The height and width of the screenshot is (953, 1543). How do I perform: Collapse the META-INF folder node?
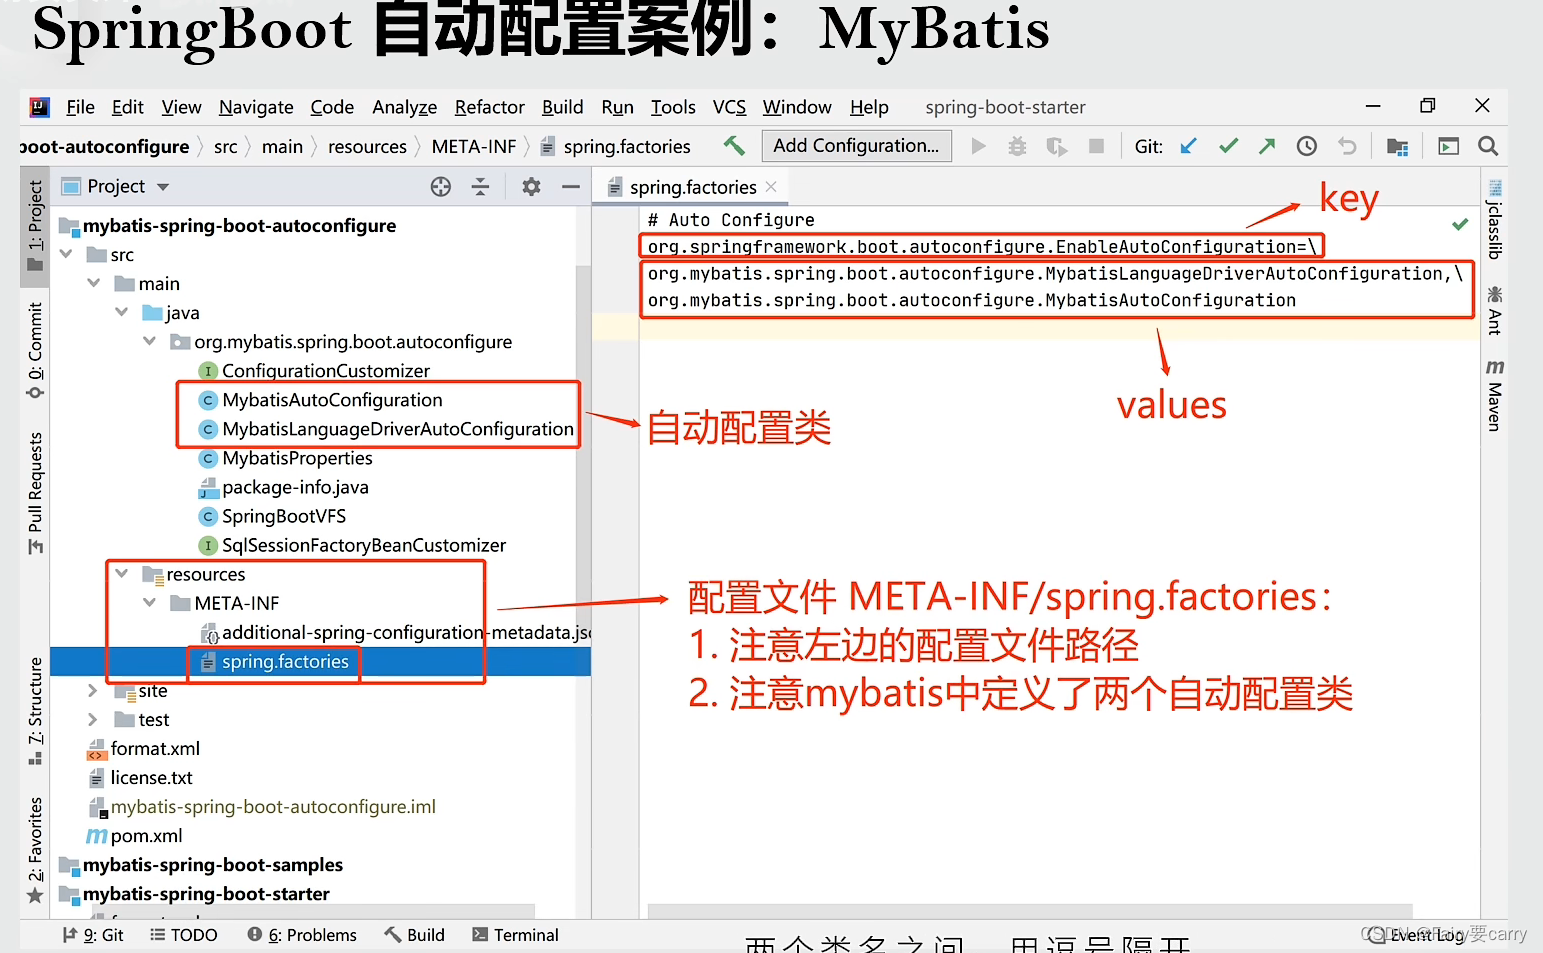point(150,602)
